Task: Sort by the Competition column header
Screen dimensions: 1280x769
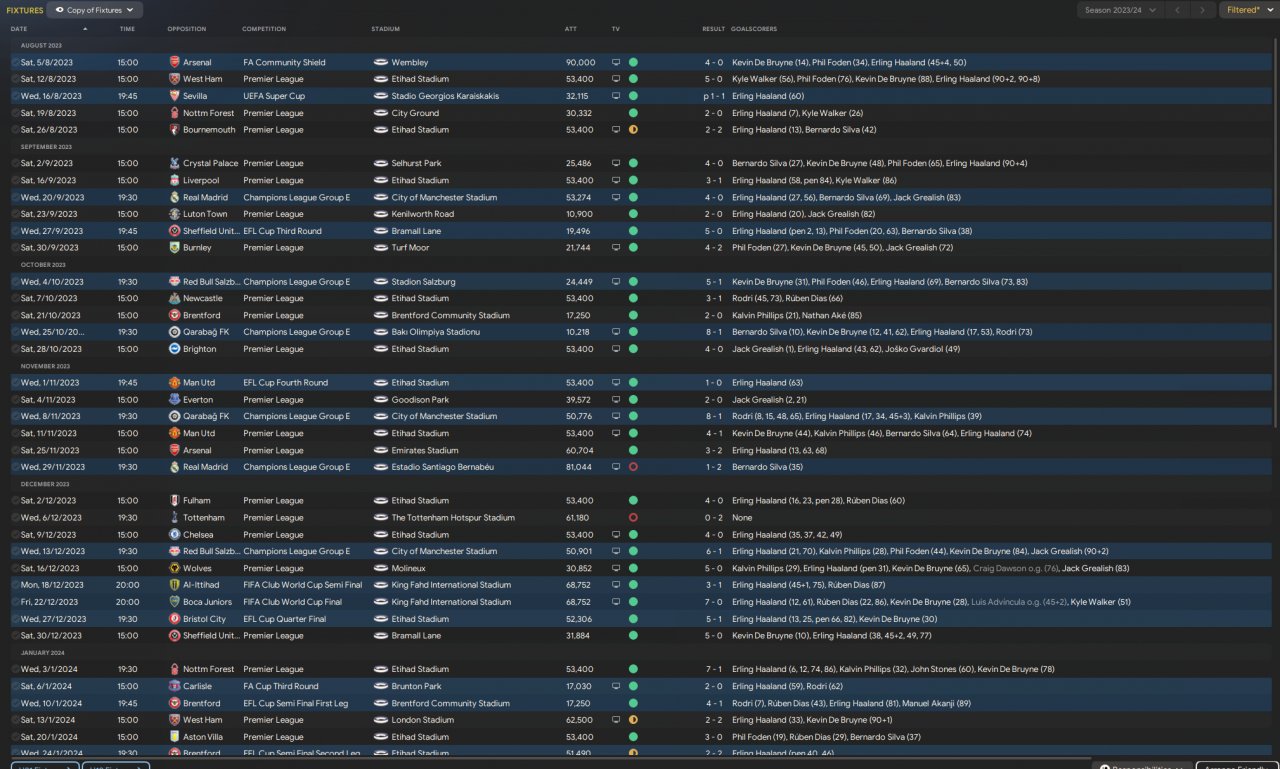Action: tap(264, 29)
